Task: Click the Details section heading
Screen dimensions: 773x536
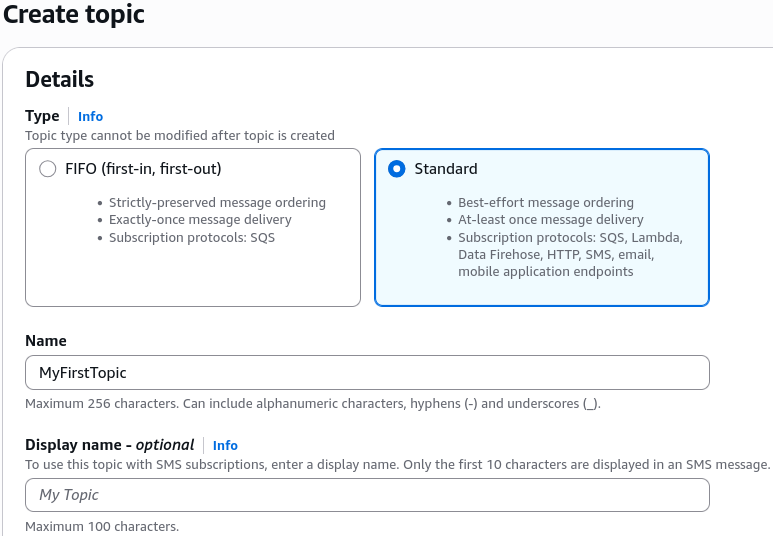Action: [60, 79]
